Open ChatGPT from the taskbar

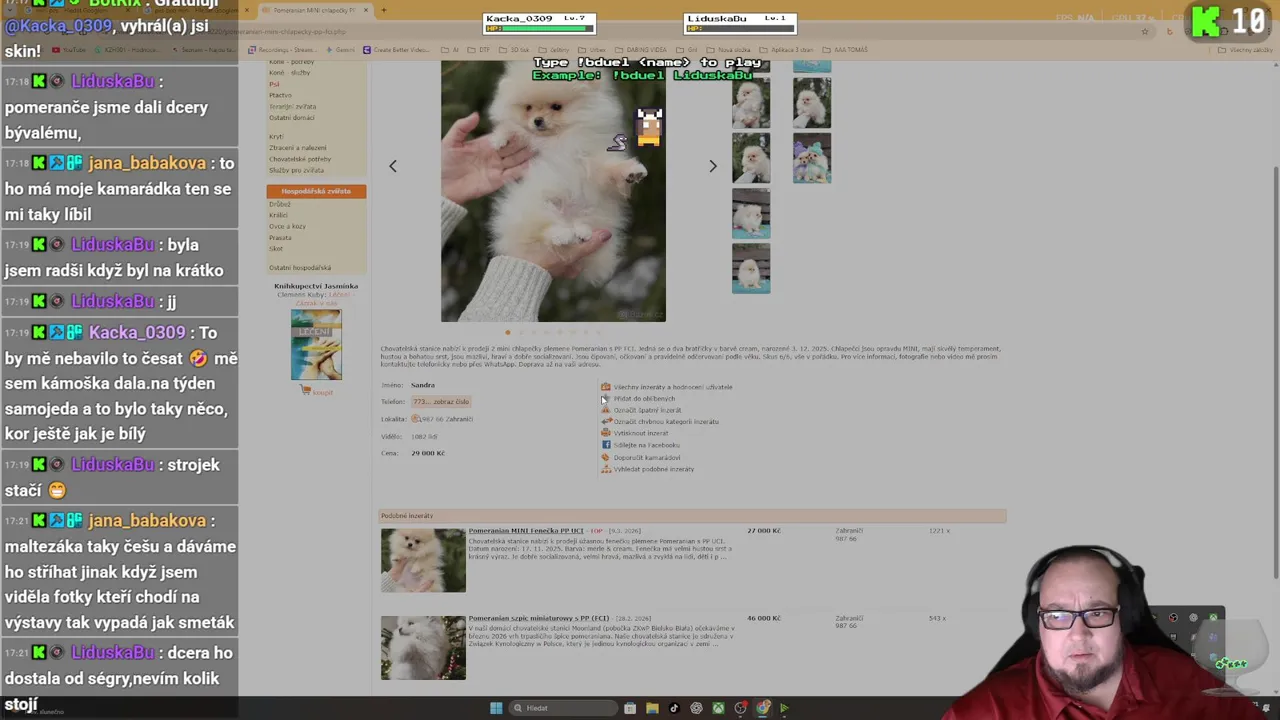point(696,708)
